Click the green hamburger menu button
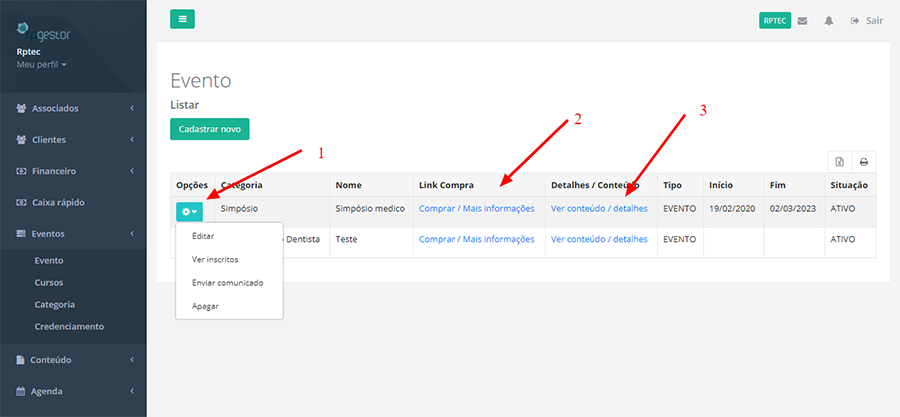 click(182, 19)
